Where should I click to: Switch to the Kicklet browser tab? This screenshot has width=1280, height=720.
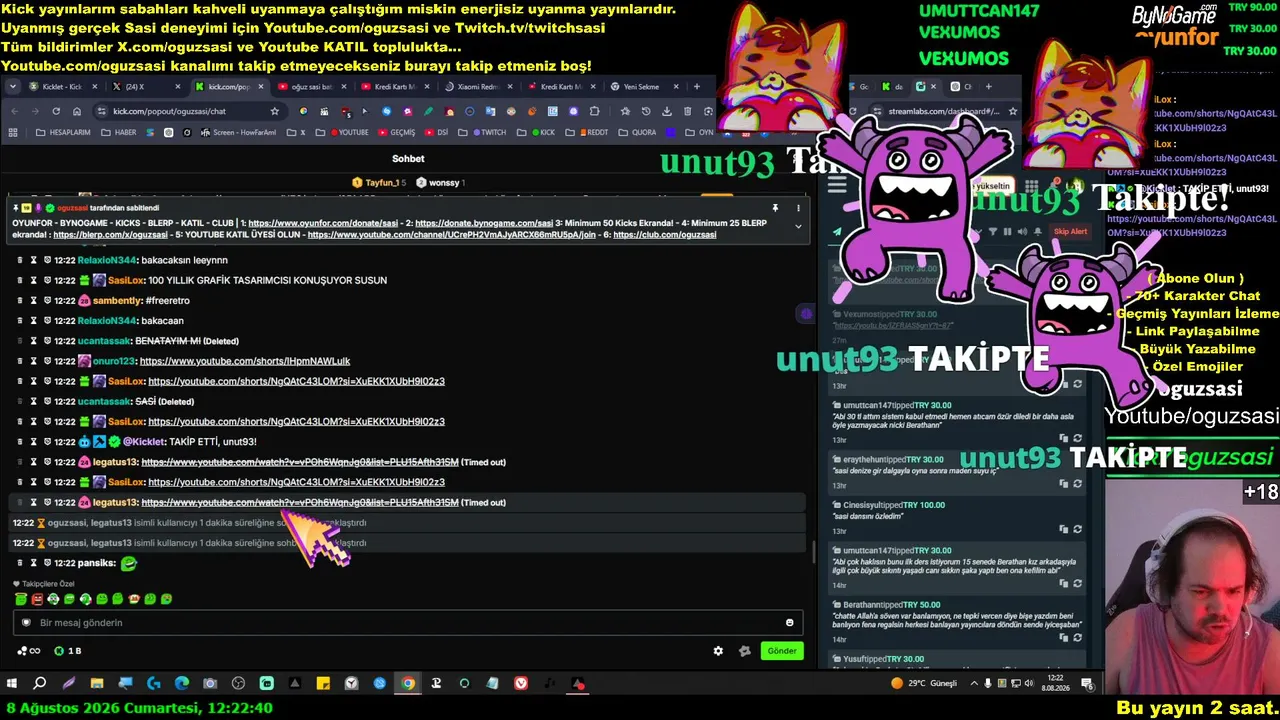(x=63, y=87)
